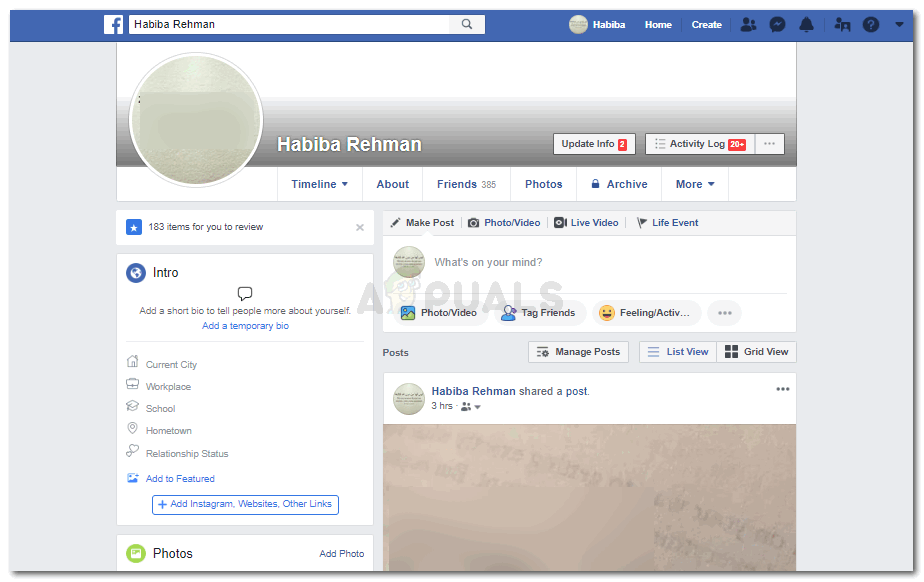
Task: Click Feeling/Activity button
Action: tap(646, 313)
